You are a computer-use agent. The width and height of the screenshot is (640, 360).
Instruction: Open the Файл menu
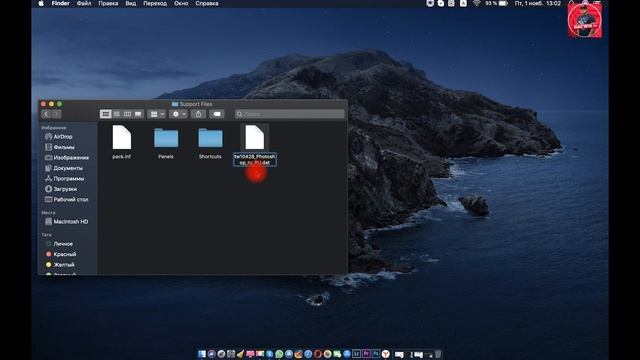click(x=84, y=3)
